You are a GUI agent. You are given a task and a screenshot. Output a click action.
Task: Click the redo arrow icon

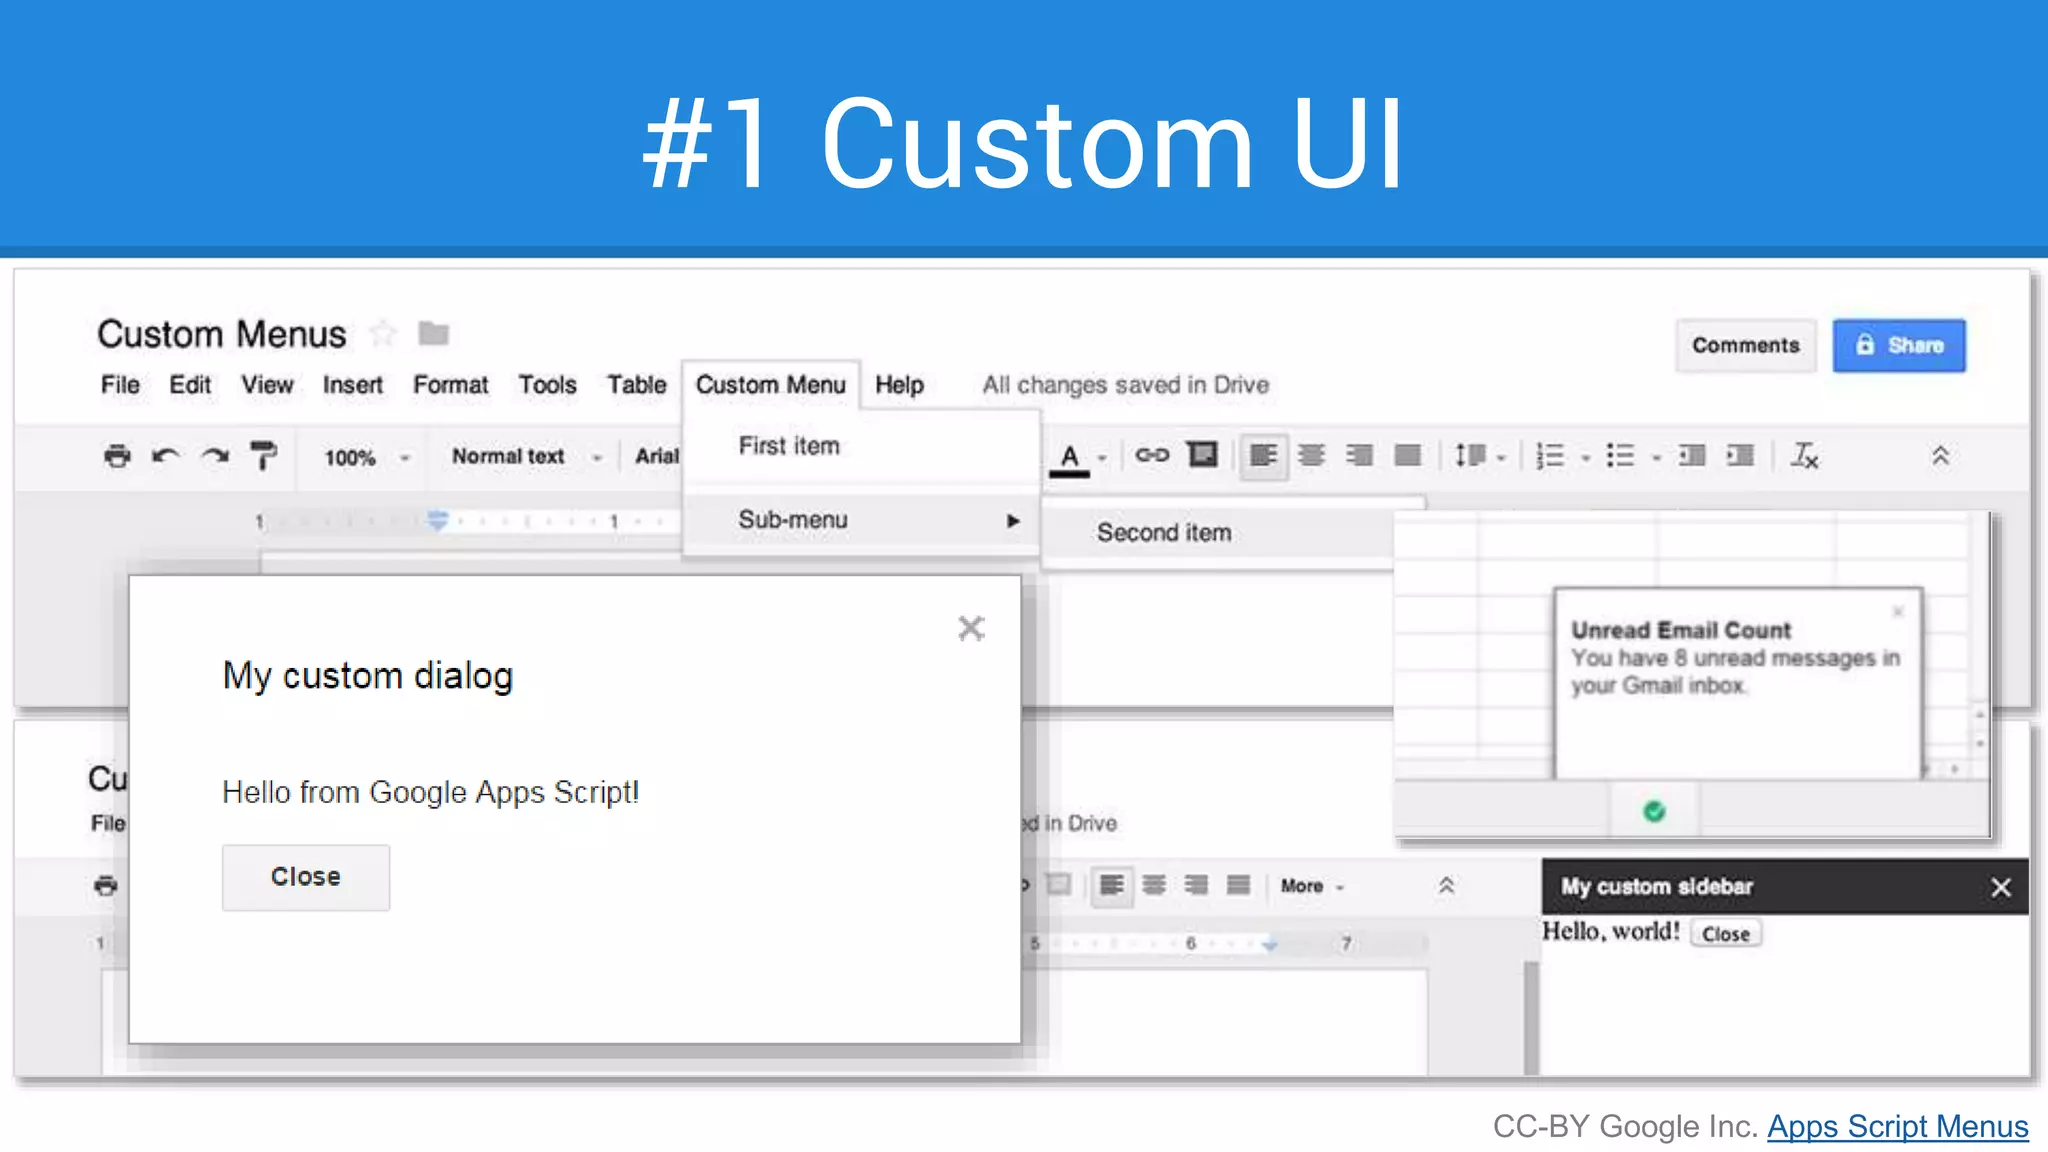coord(215,456)
